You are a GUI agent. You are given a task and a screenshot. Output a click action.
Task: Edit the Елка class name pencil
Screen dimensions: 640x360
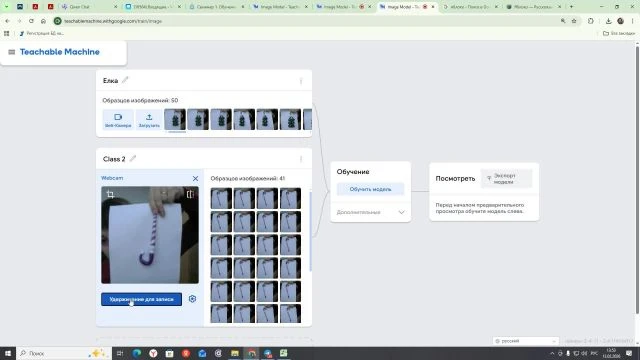pyautogui.click(x=125, y=80)
